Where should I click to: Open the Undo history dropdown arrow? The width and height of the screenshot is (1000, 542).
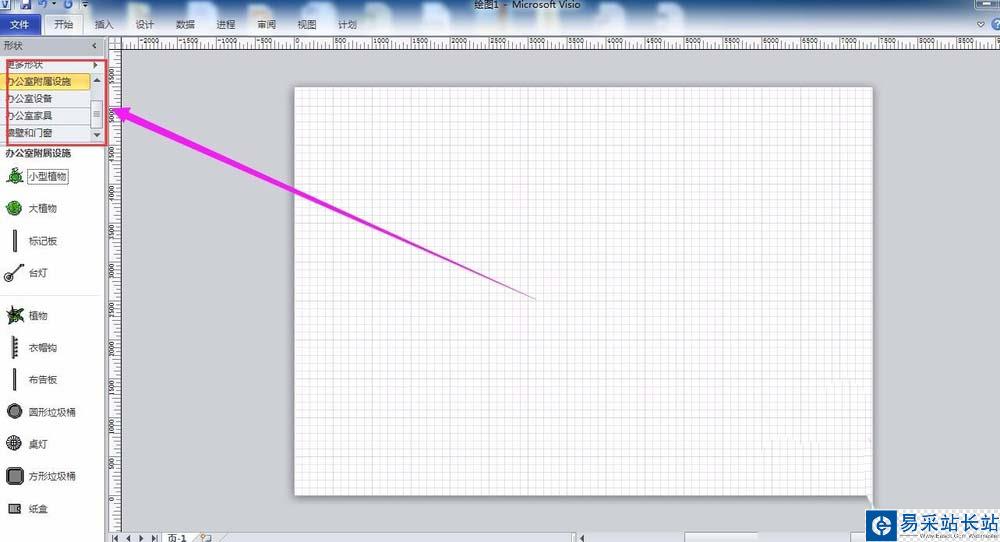(x=54, y=4)
